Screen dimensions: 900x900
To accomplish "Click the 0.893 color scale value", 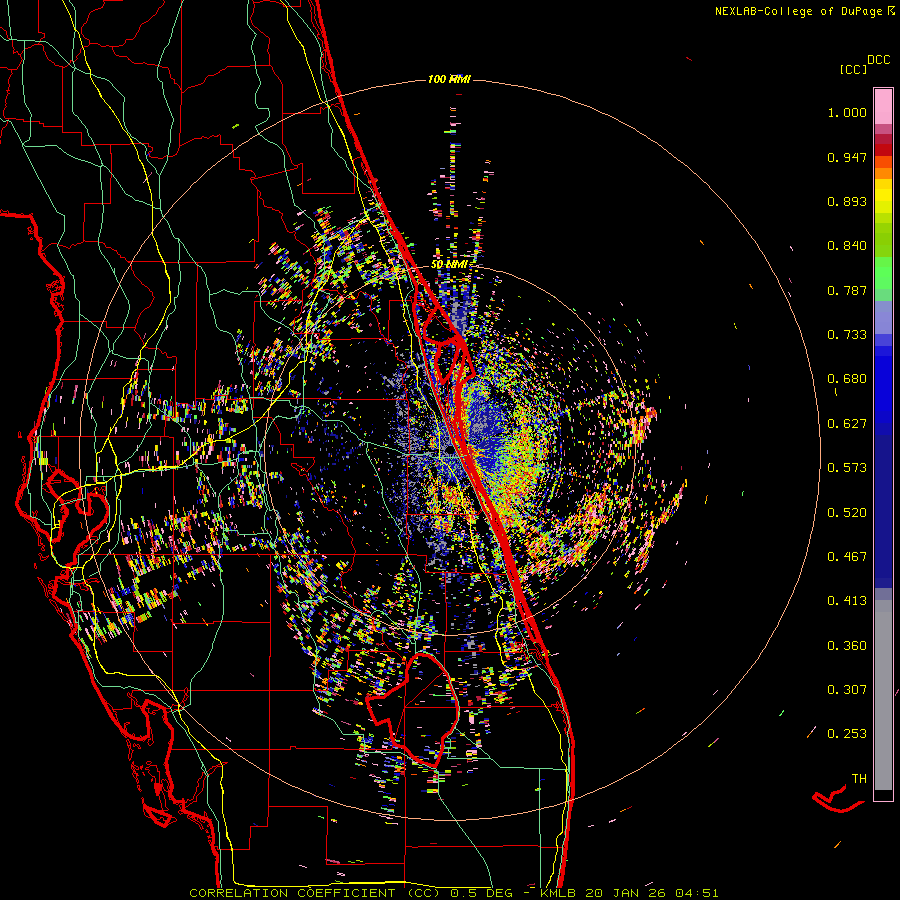I will 847,201.
